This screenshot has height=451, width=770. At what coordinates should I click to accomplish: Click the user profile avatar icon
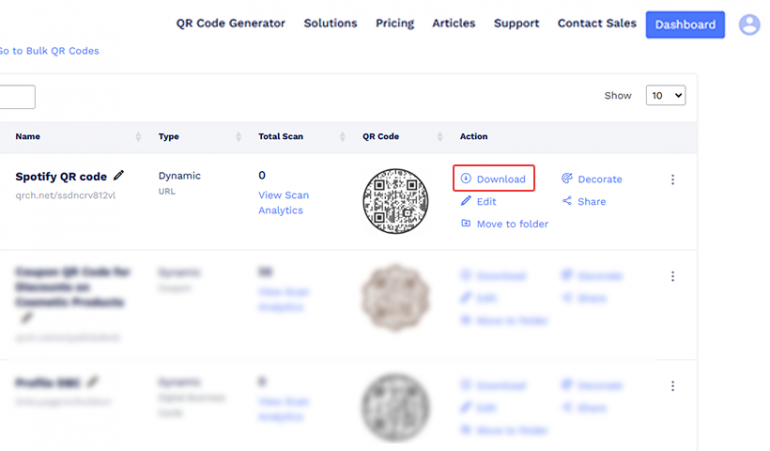click(749, 25)
